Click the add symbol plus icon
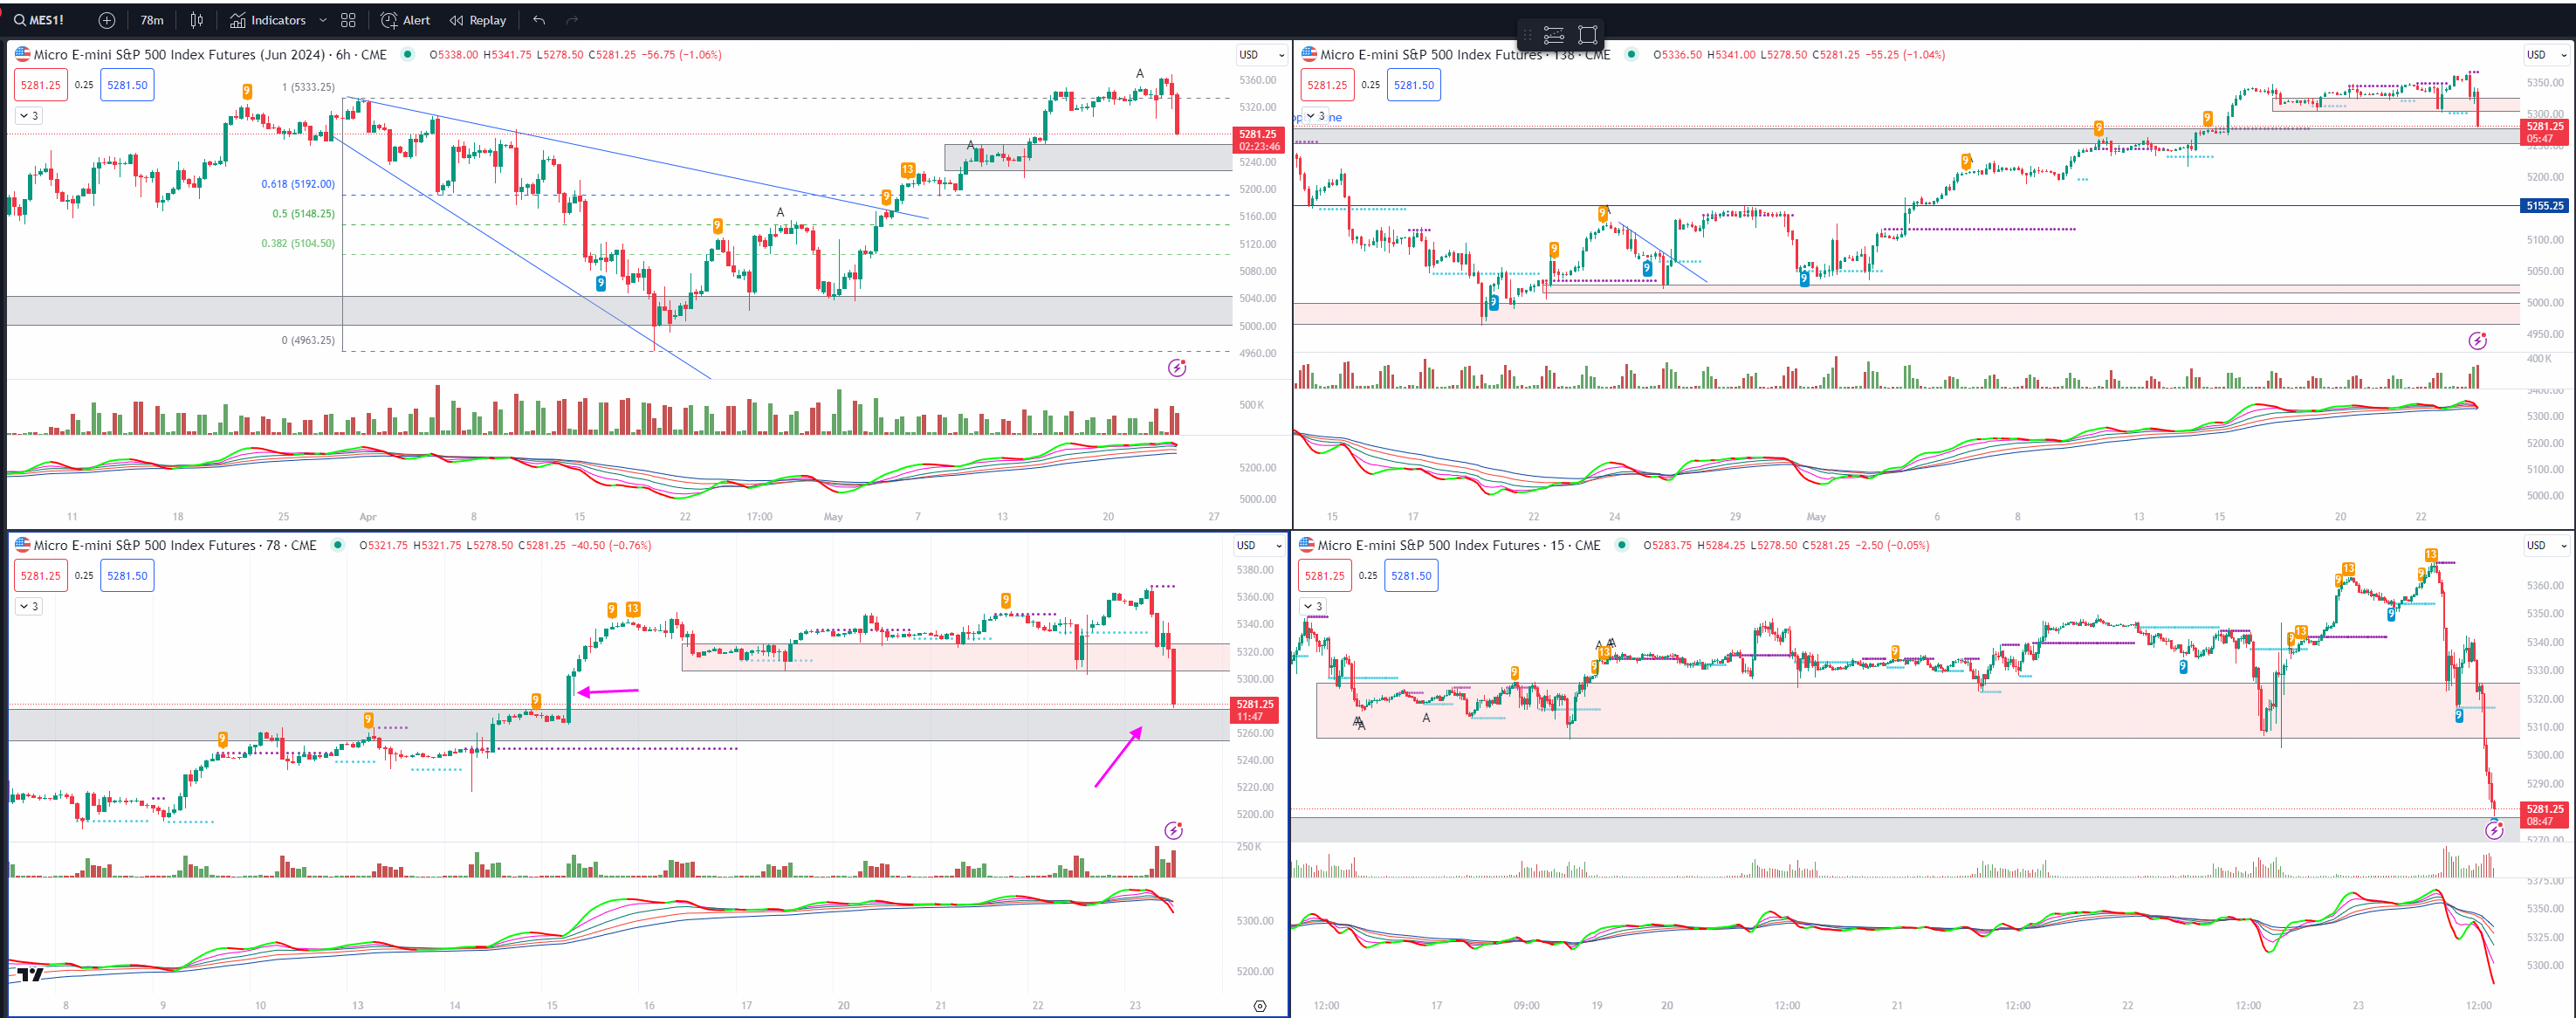The height and width of the screenshot is (1018, 2576). pyautogui.click(x=107, y=20)
